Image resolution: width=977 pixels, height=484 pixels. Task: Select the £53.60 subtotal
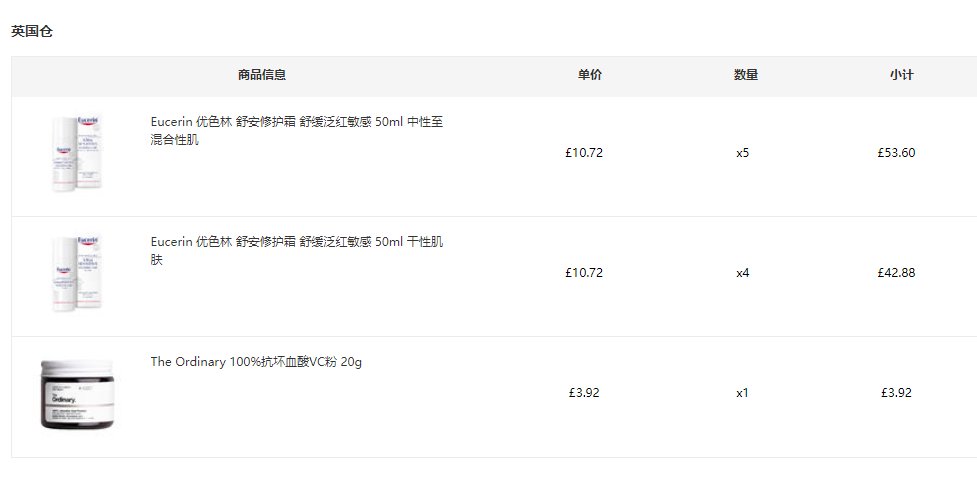[897, 153]
